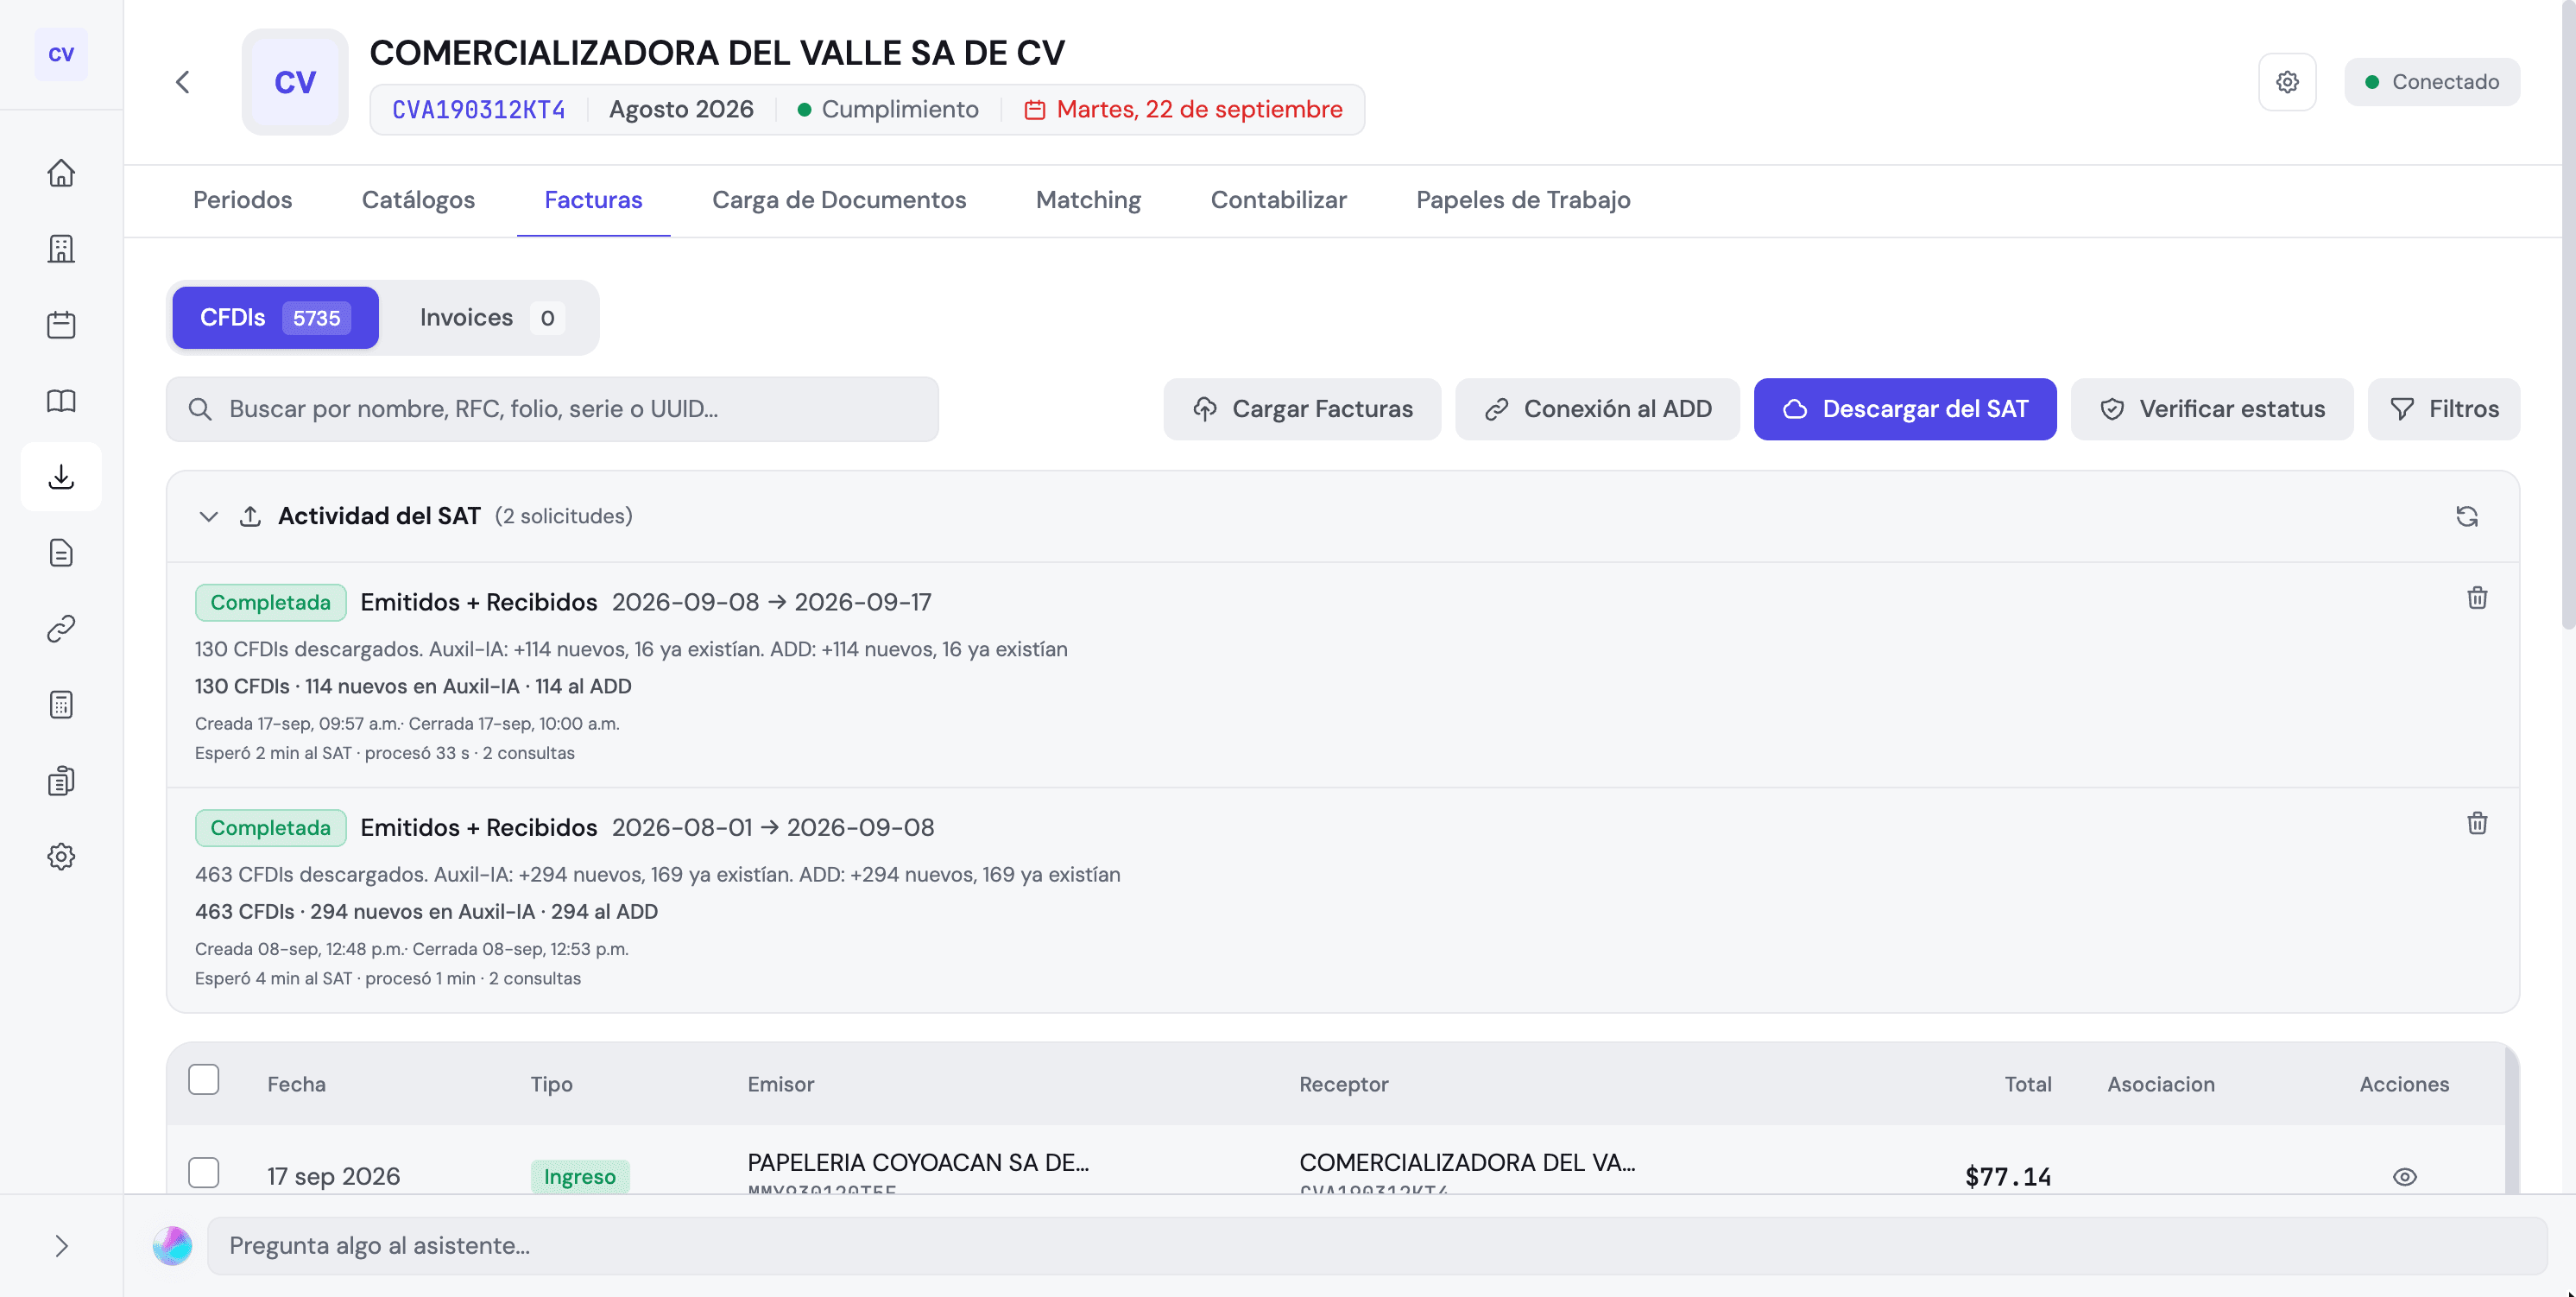
Task: Open the Contabilizar tab
Action: coord(1278,200)
